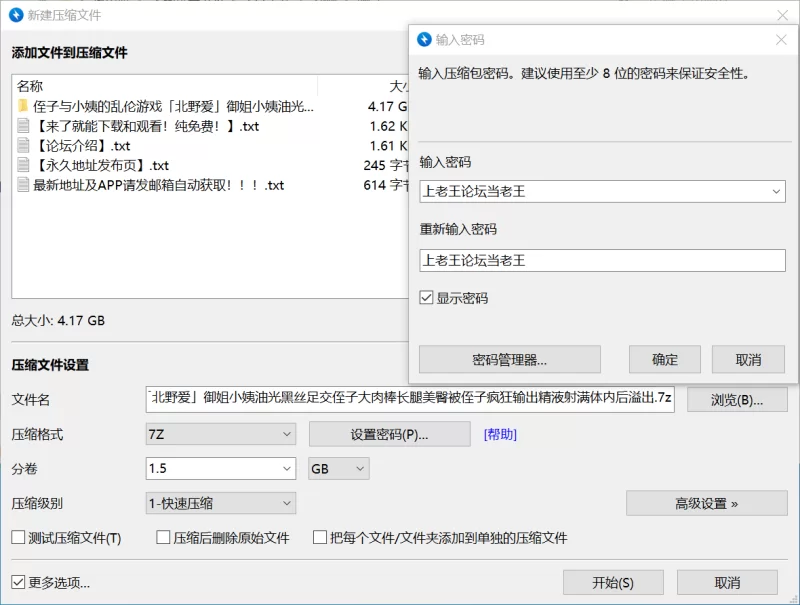Select the 【永久地址发布页】.txt row
Screen dimensions: 800x605
[x=211, y=165]
